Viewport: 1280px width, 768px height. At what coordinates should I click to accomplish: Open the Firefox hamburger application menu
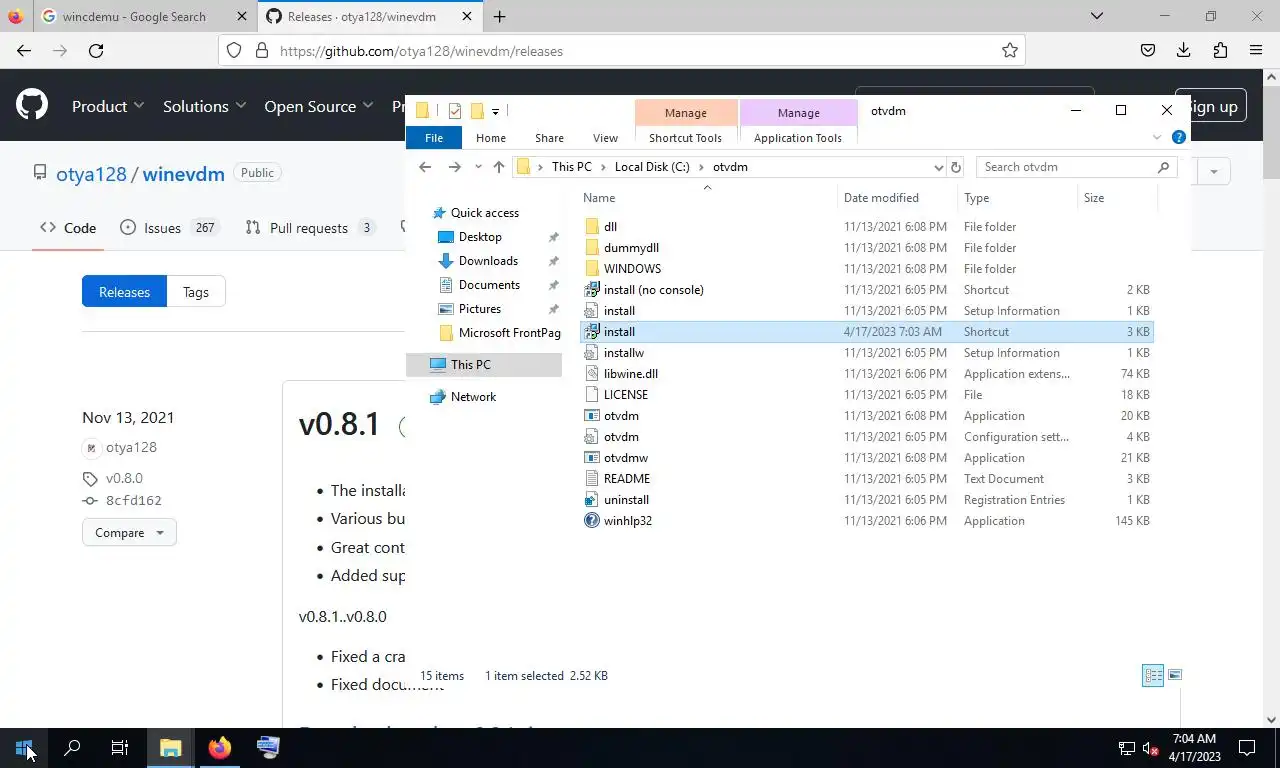1256,50
